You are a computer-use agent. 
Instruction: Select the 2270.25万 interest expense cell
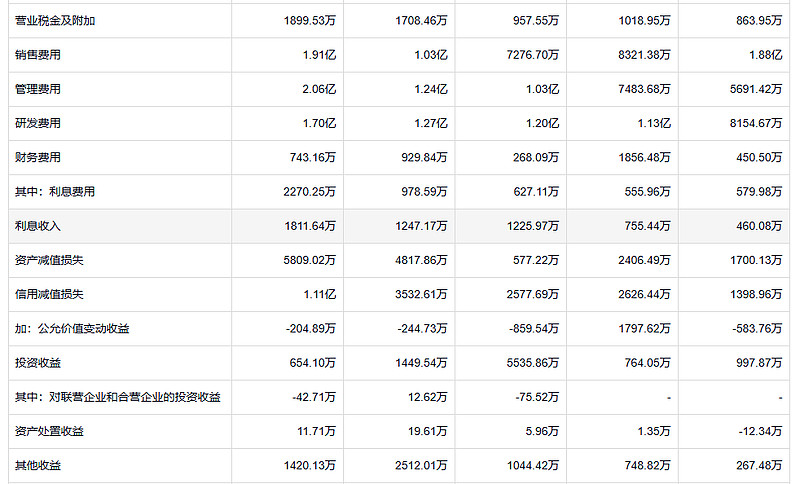310,191
